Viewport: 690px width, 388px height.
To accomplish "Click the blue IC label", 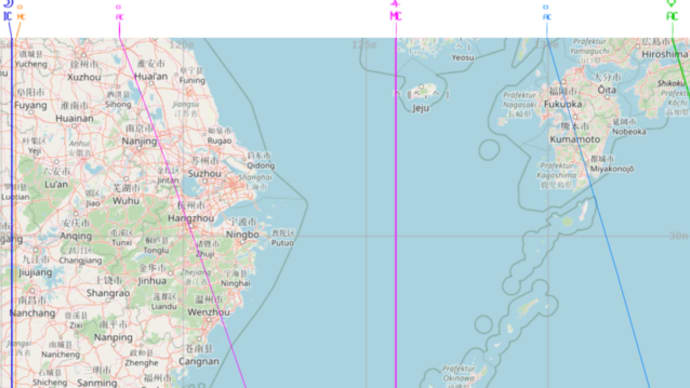I will pos(7,17).
